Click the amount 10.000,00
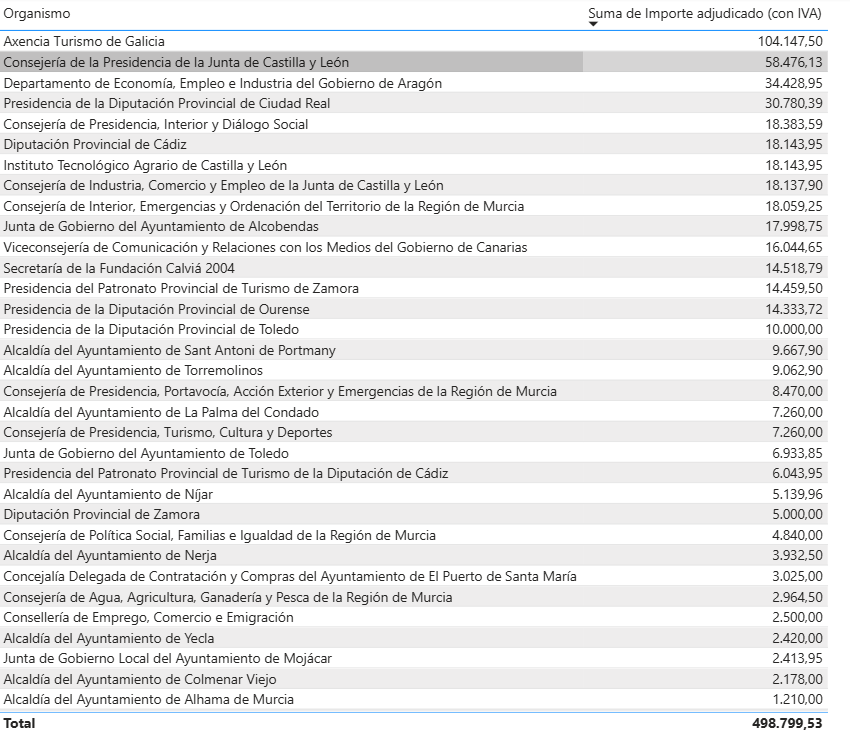This screenshot has width=850, height=732. tap(794, 329)
